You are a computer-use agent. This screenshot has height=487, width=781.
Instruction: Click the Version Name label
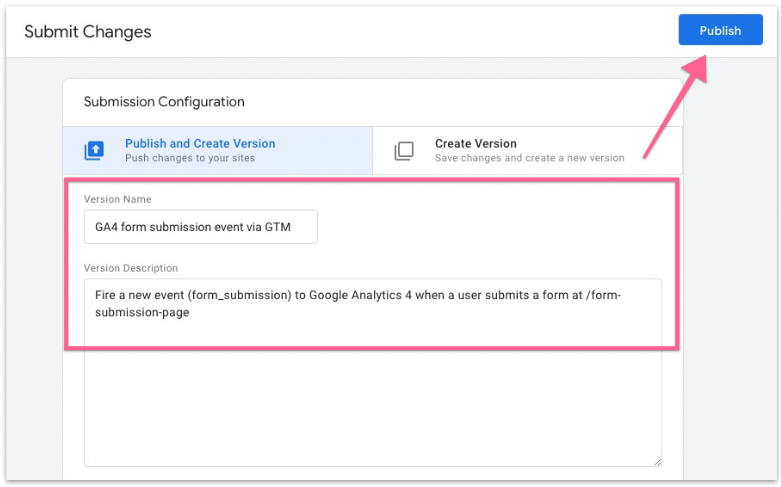[118, 199]
